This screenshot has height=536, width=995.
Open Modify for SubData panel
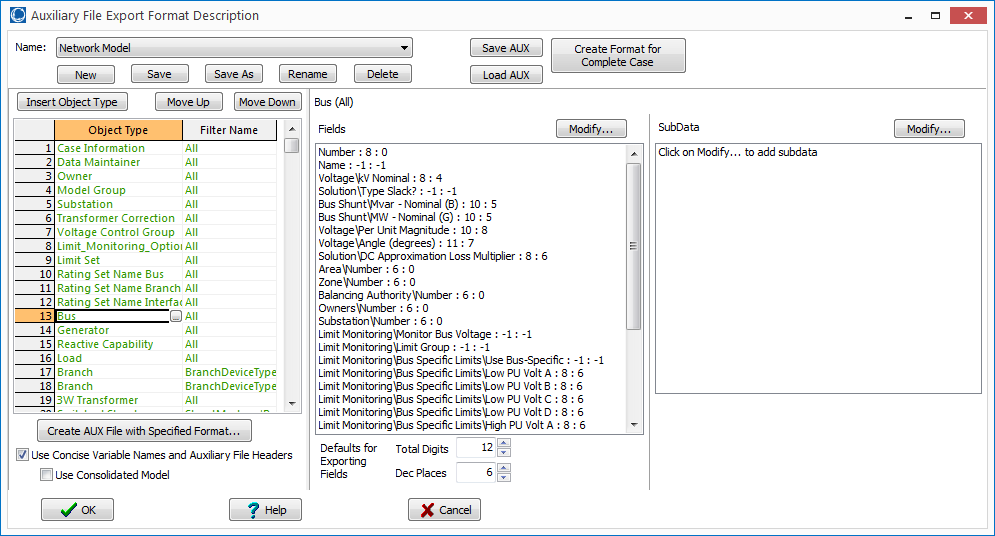[929, 129]
